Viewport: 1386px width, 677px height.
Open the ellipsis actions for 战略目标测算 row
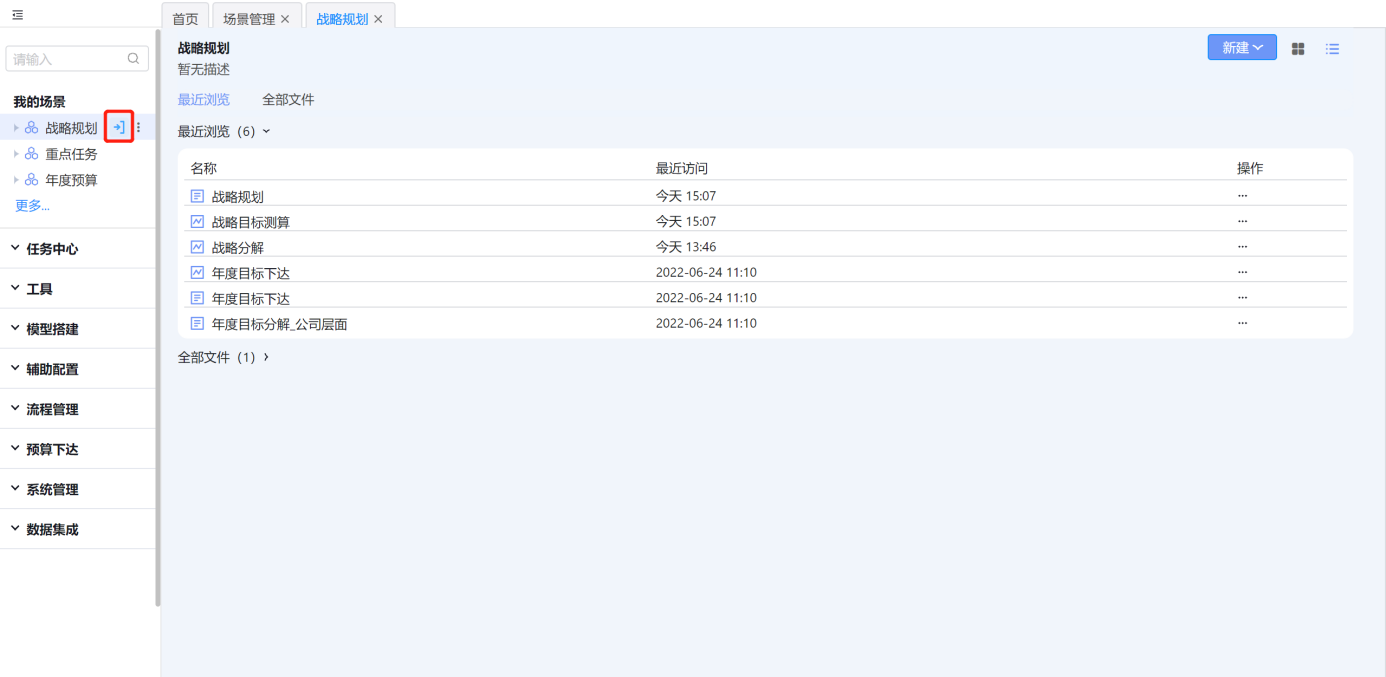coord(1242,221)
